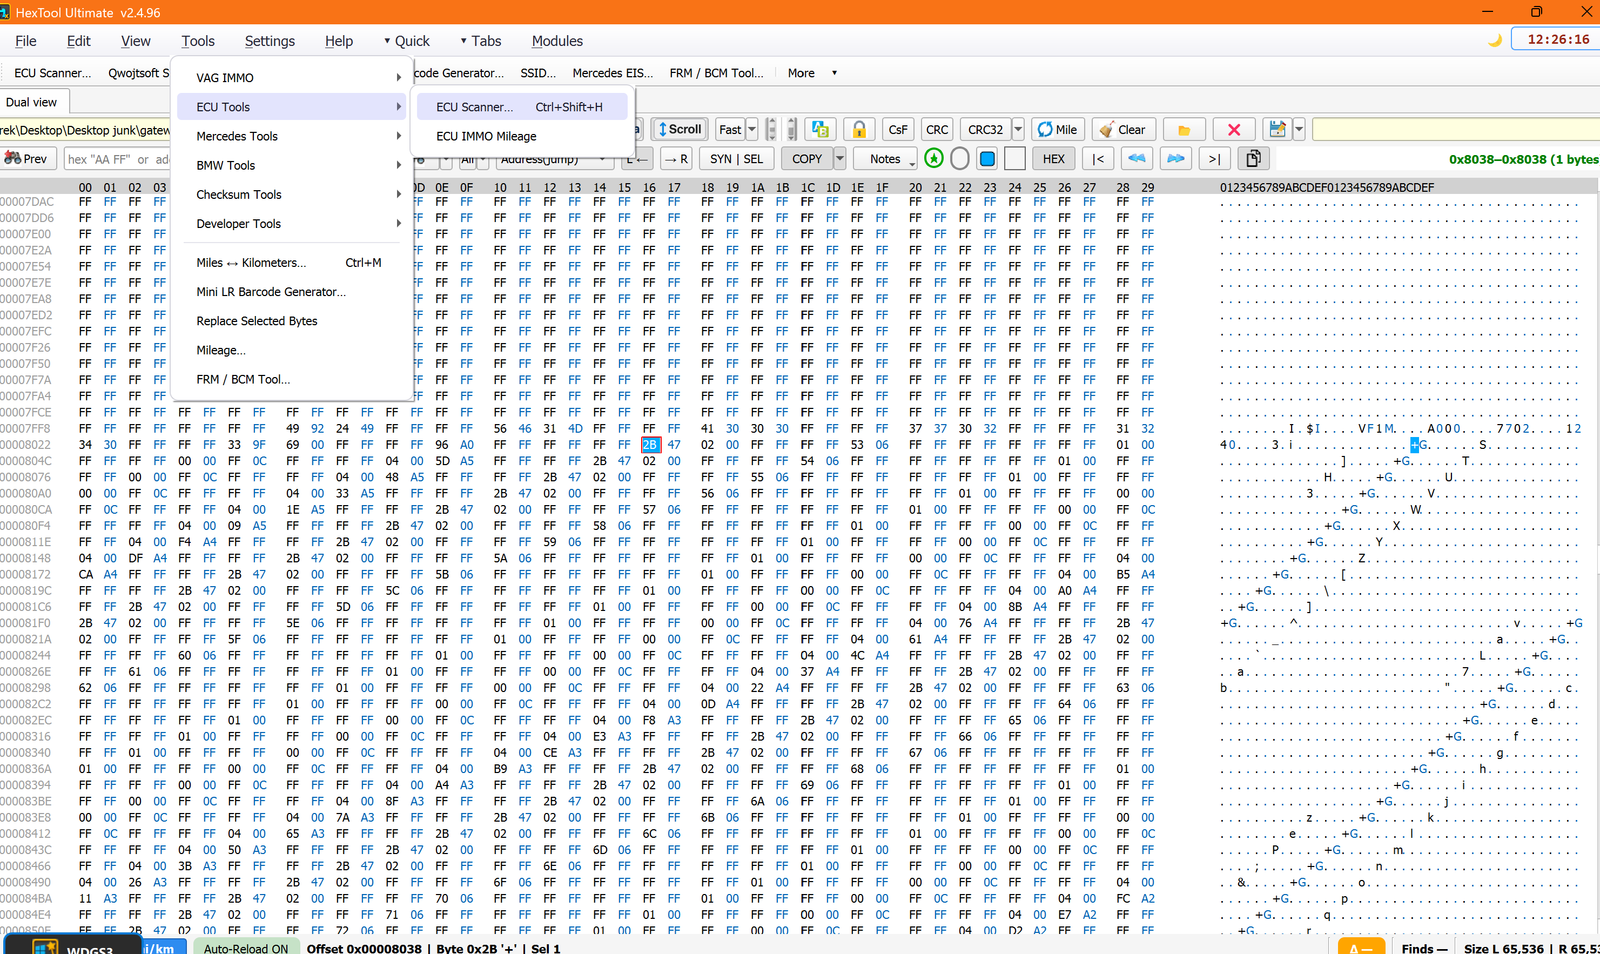This screenshot has height=954, width=1600.
Task: Expand BMW Tools submenu
Action: pyautogui.click(x=292, y=165)
